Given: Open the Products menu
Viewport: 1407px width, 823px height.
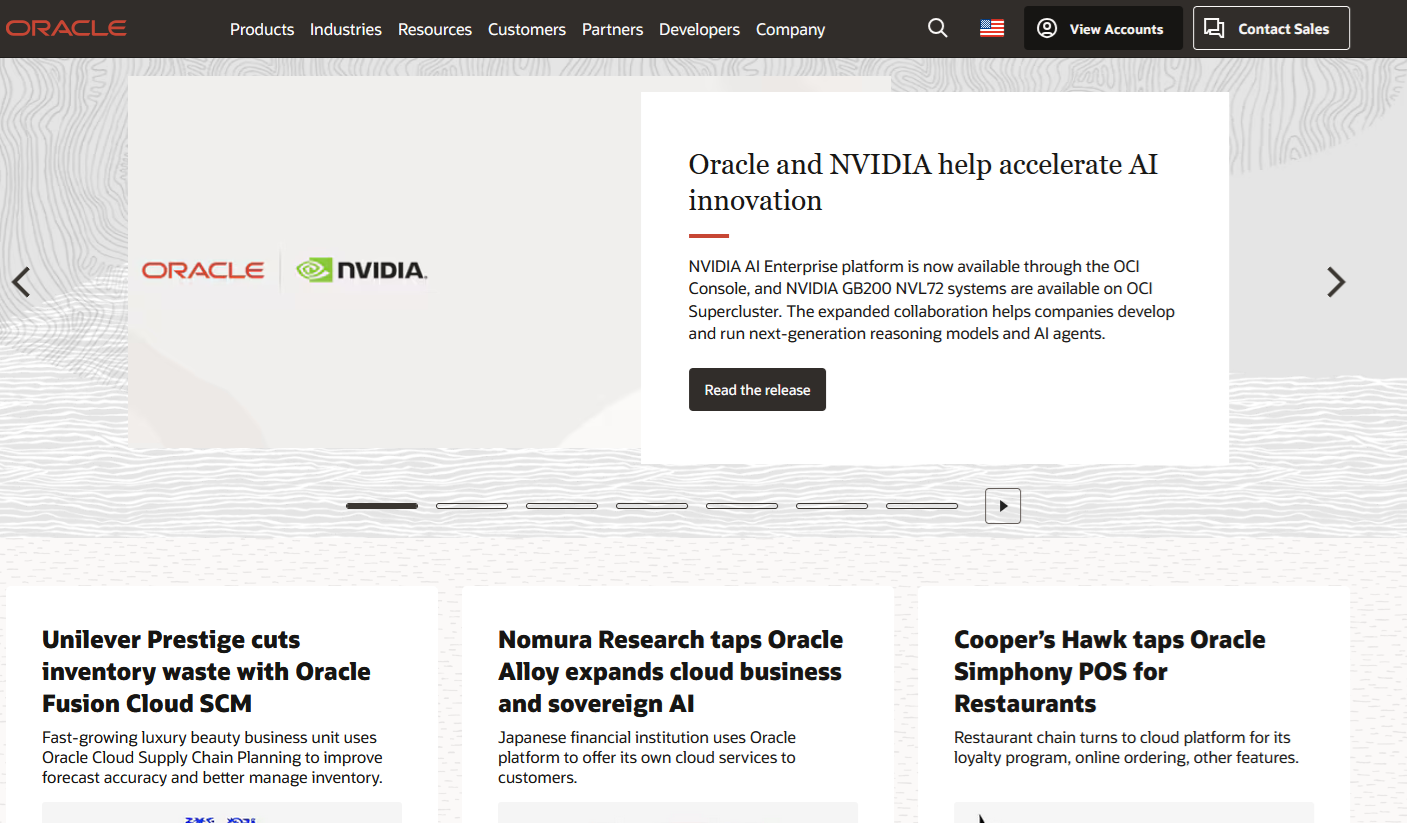Looking at the screenshot, I should click(x=262, y=29).
